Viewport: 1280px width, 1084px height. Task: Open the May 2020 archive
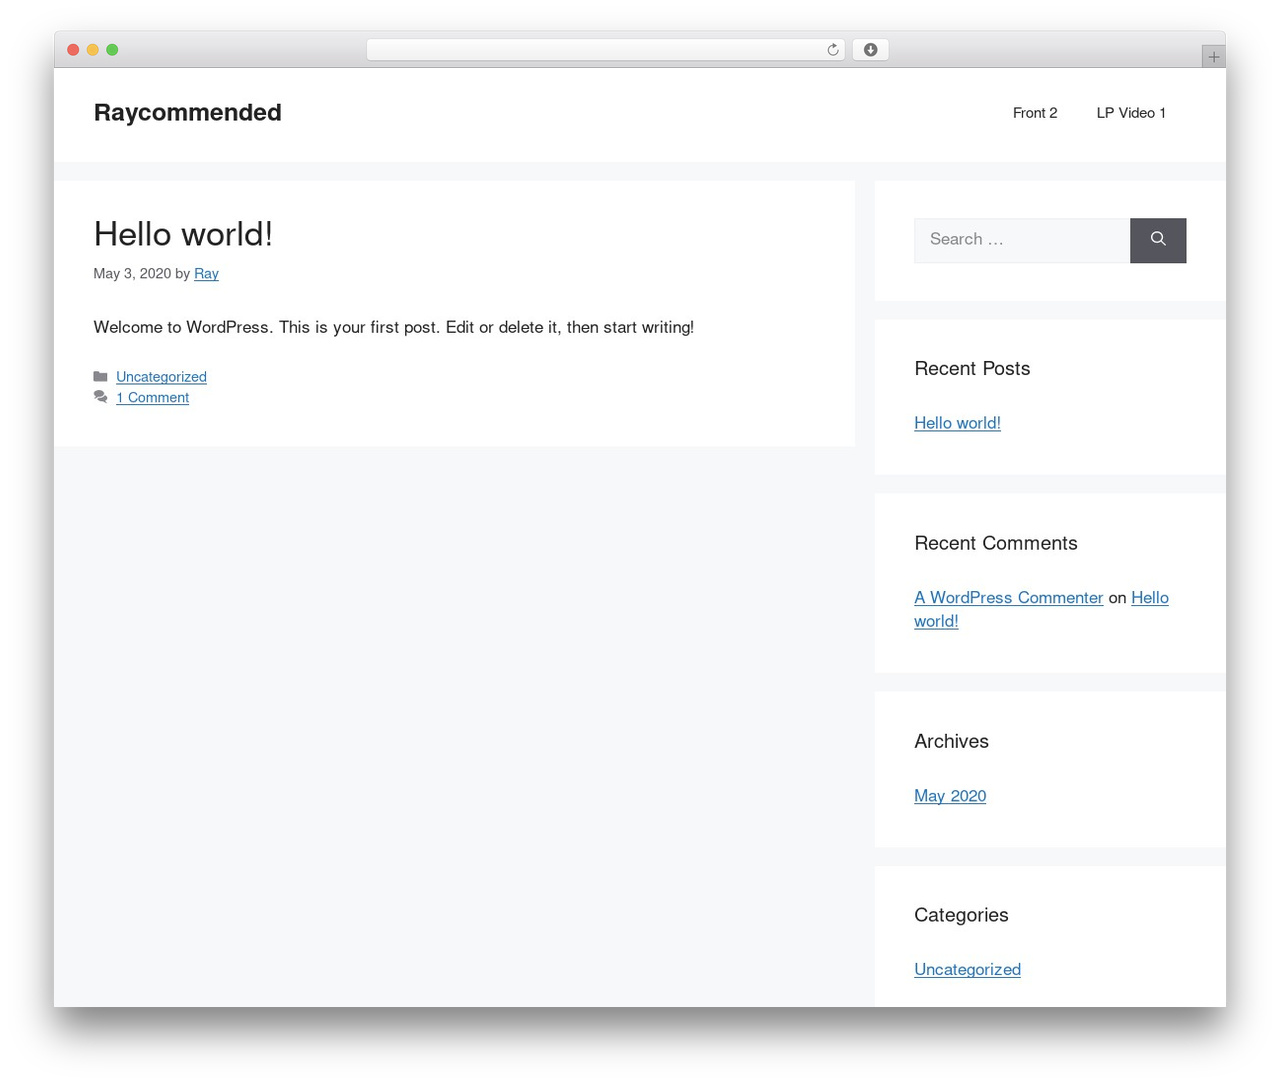click(x=950, y=796)
